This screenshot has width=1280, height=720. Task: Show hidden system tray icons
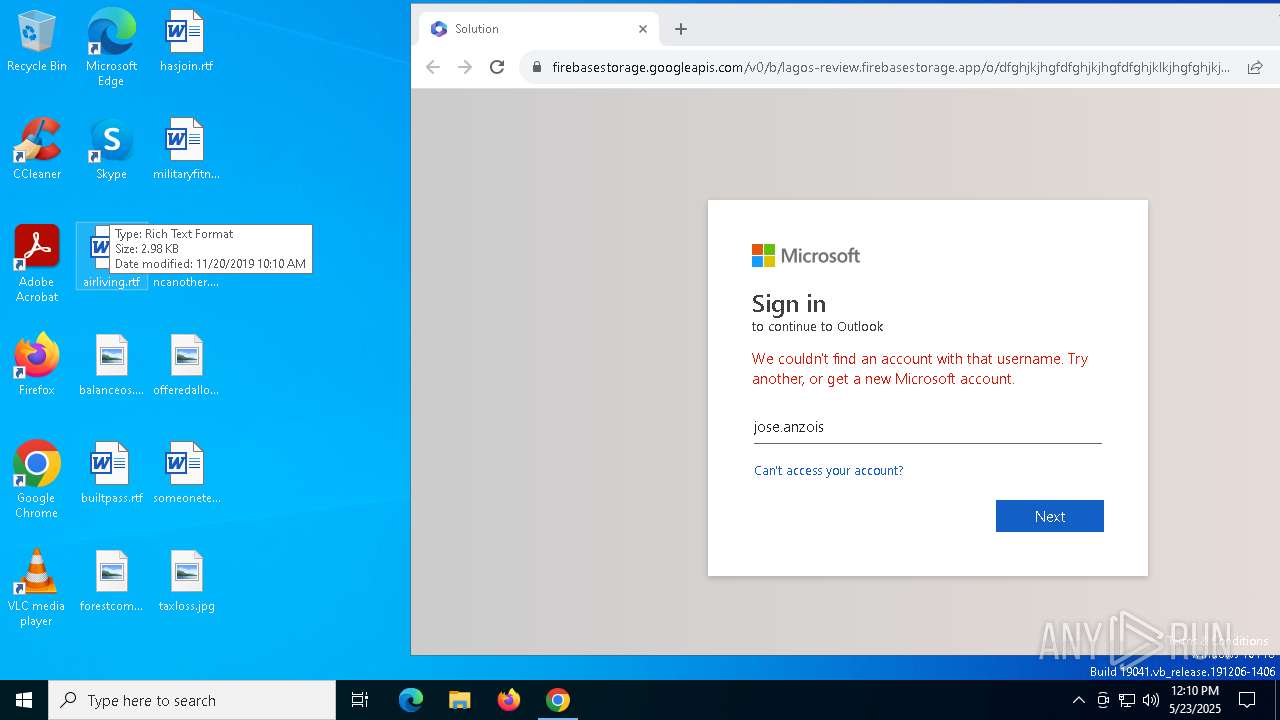[1078, 700]
